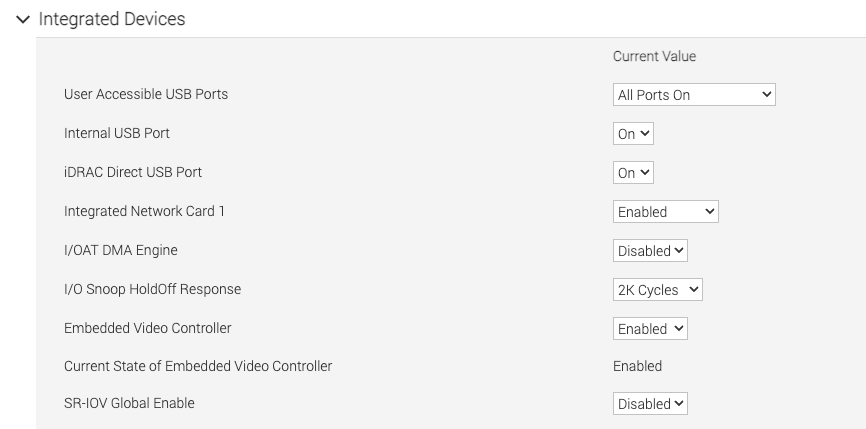Click the SR-IOV Global Enable label
Image resolution: width=866 pixels, height=429 pixels.
[x=129, y=404]
